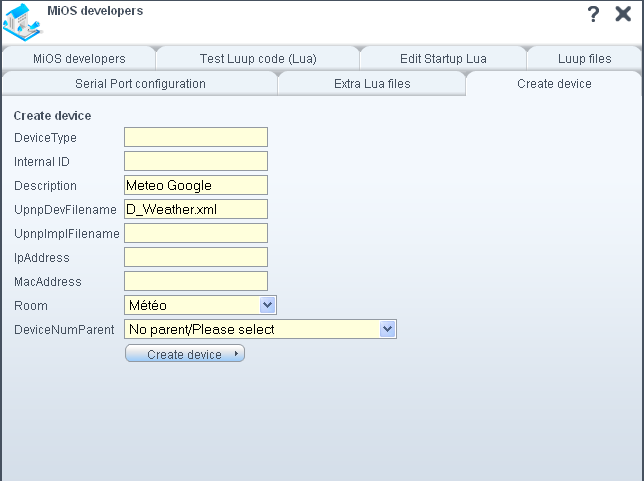Close the MiOS developers dialog
644x481 pixels.
pyautogui.click(x=623, y=14)
